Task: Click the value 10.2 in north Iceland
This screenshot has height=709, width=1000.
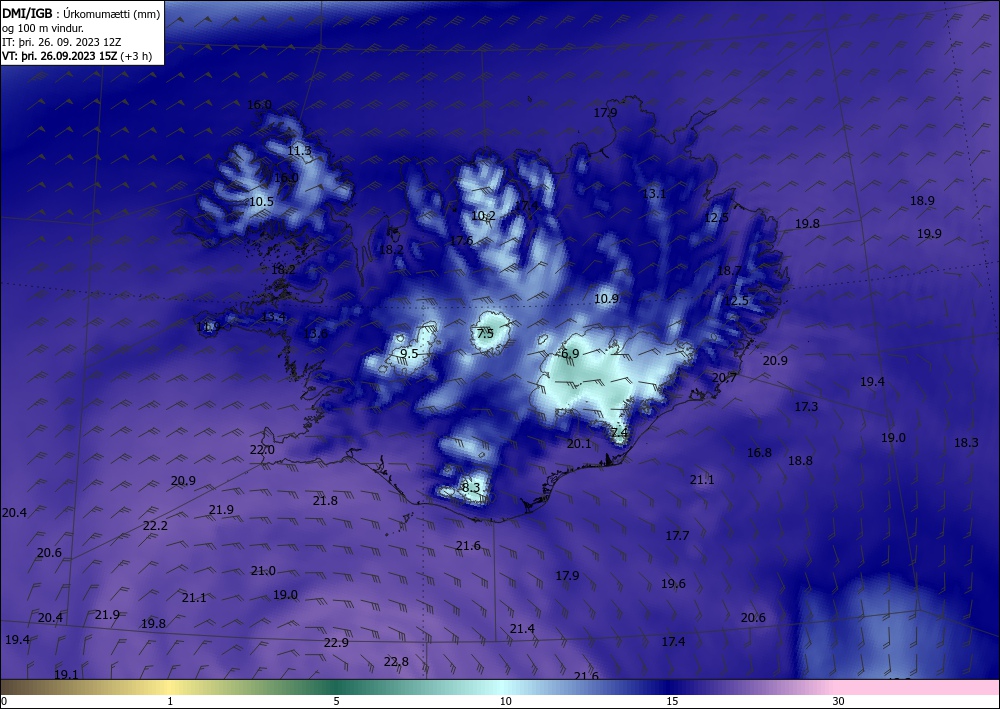Action: click(483, 216)
